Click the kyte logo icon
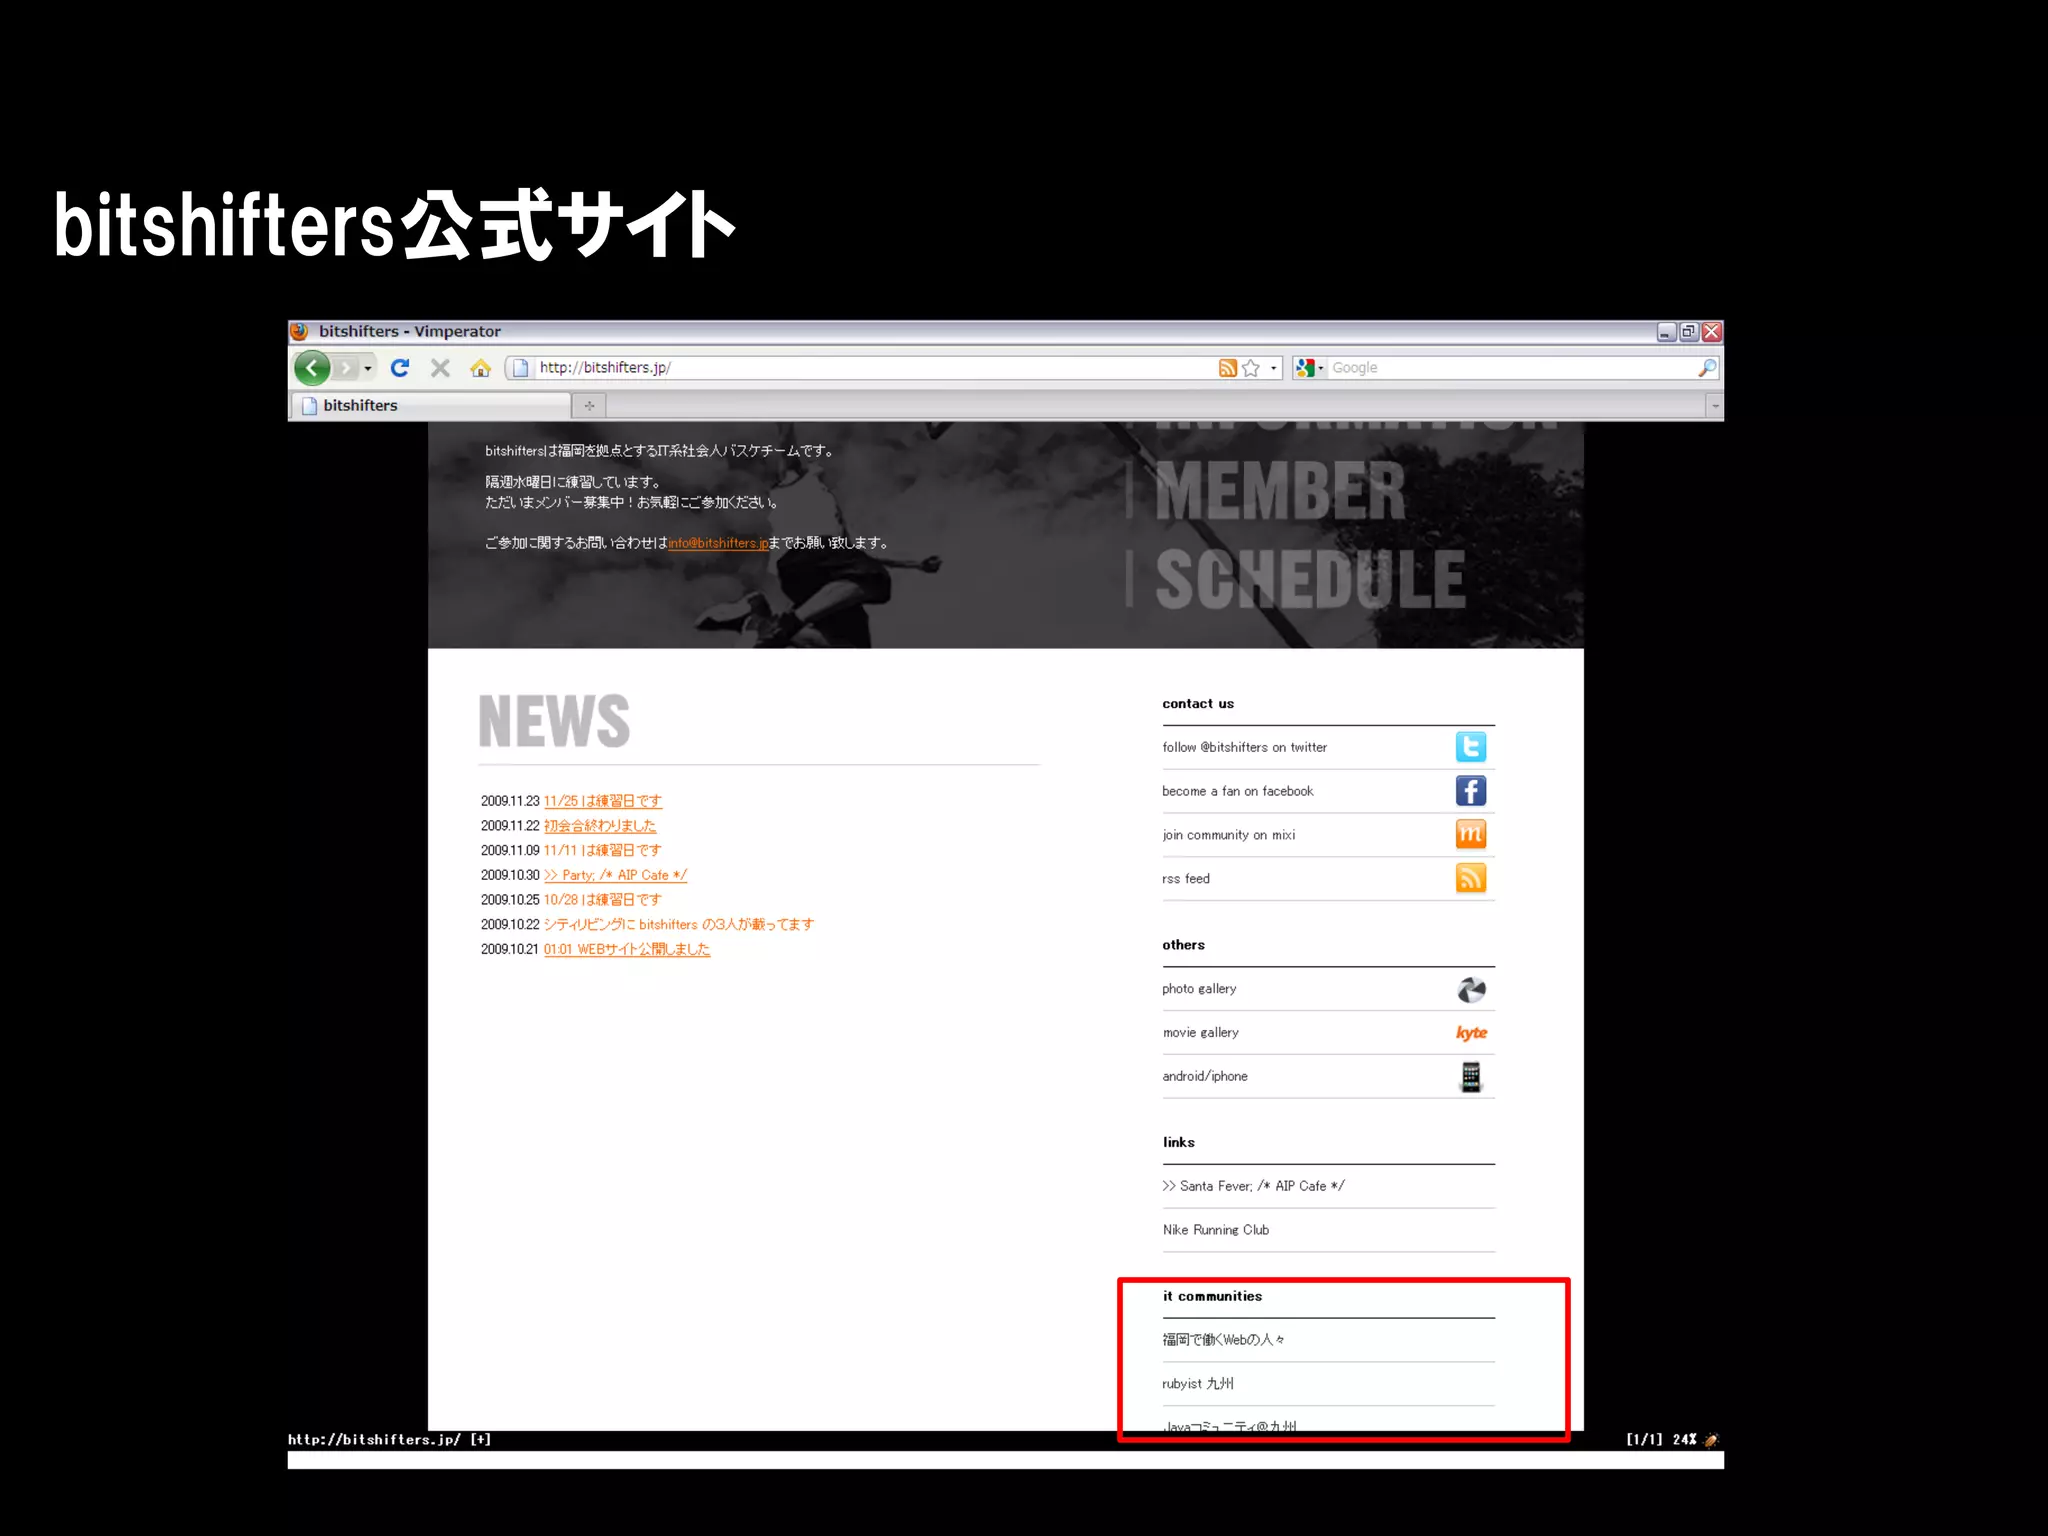This screenshot has height=1536, width=2048. (x=1471, y=1033)
